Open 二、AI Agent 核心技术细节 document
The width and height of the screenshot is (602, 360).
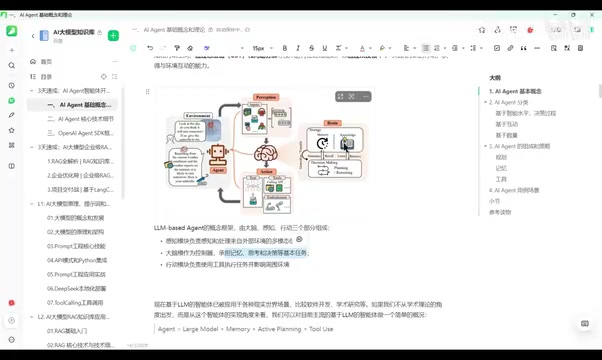pos(80,119)
